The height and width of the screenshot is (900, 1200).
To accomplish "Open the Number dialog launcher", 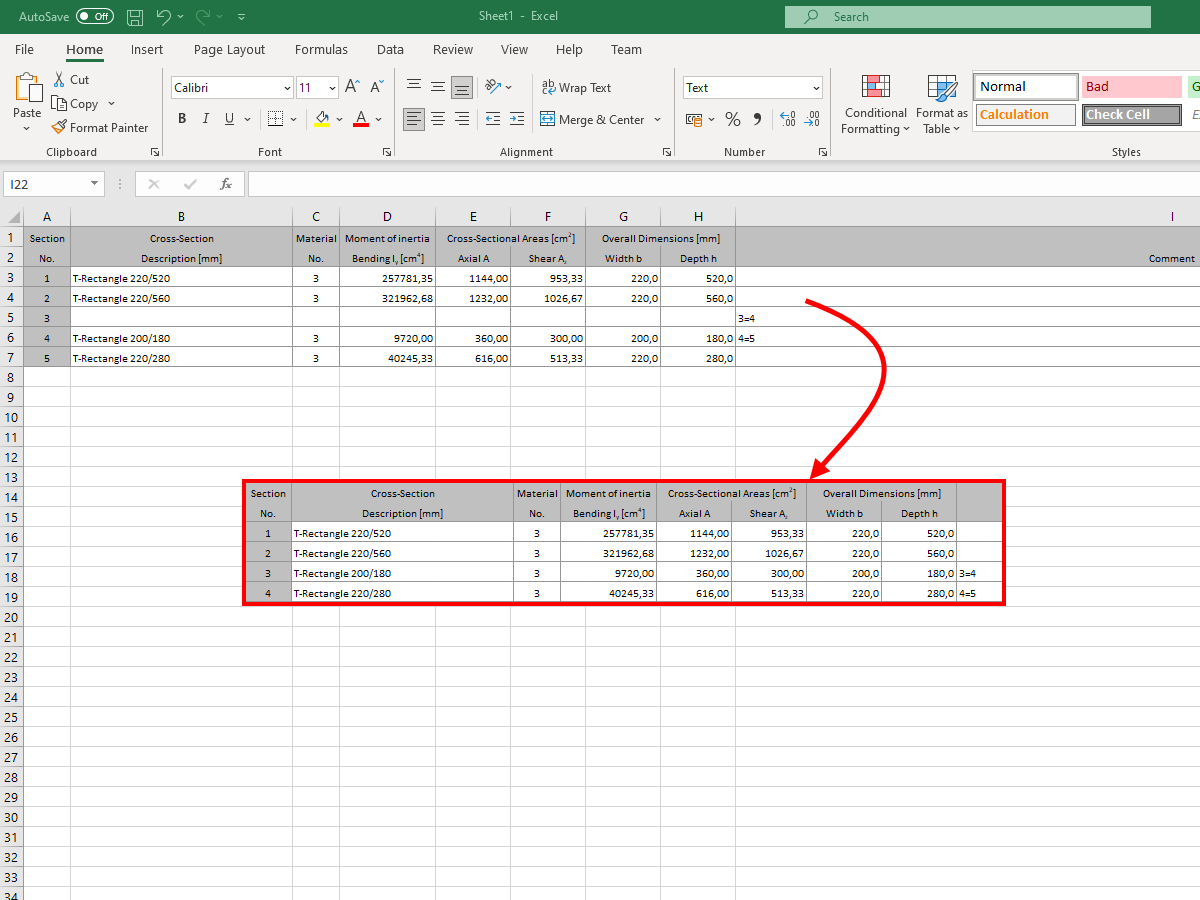I will tap(823, 152).
